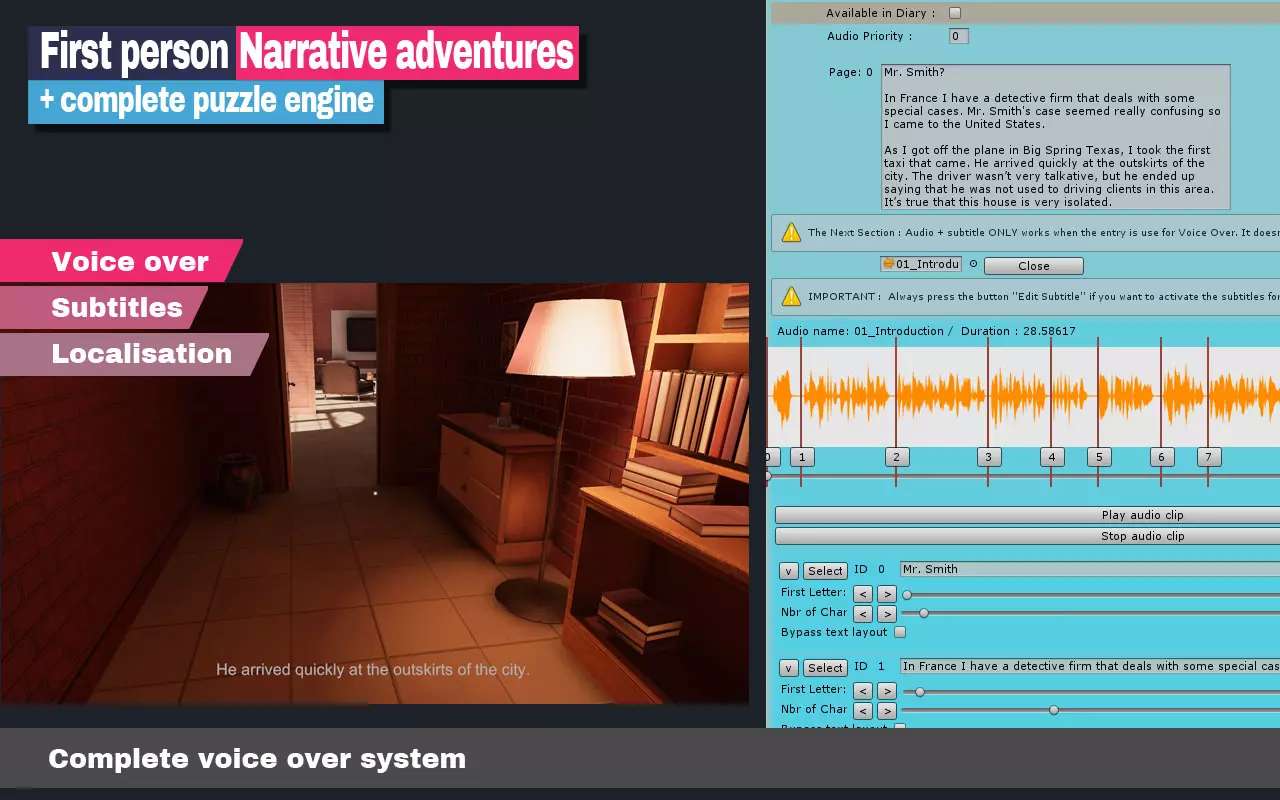Viewport: 1280px width, 800px height.
Task: Select subtitle marker 5 on waveform
Action: tap(1099, 457)
